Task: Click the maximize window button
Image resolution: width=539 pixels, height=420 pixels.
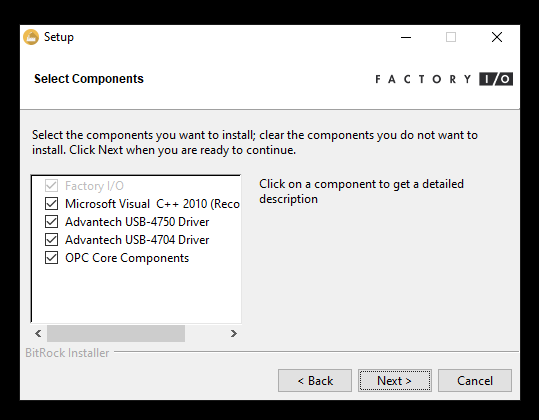Action: pos(451,37)
